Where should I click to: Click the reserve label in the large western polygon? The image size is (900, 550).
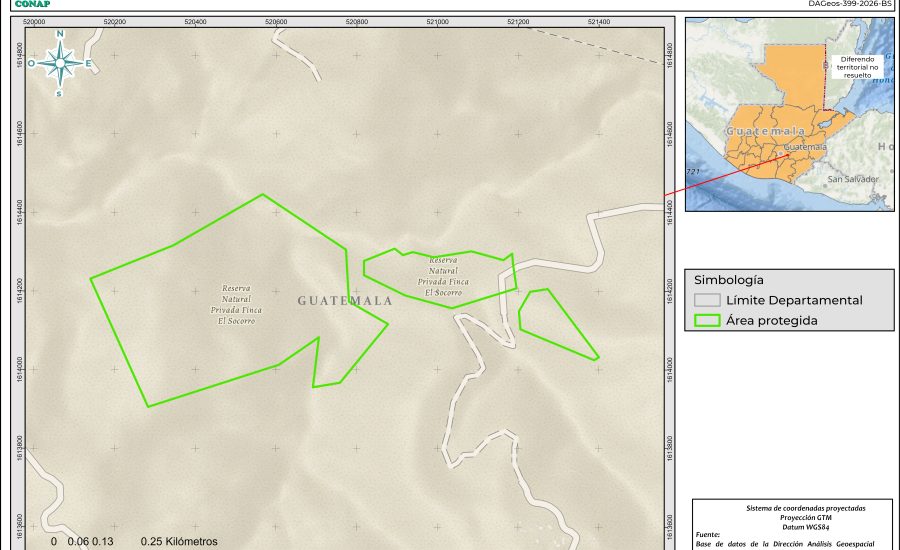point(236,304)
